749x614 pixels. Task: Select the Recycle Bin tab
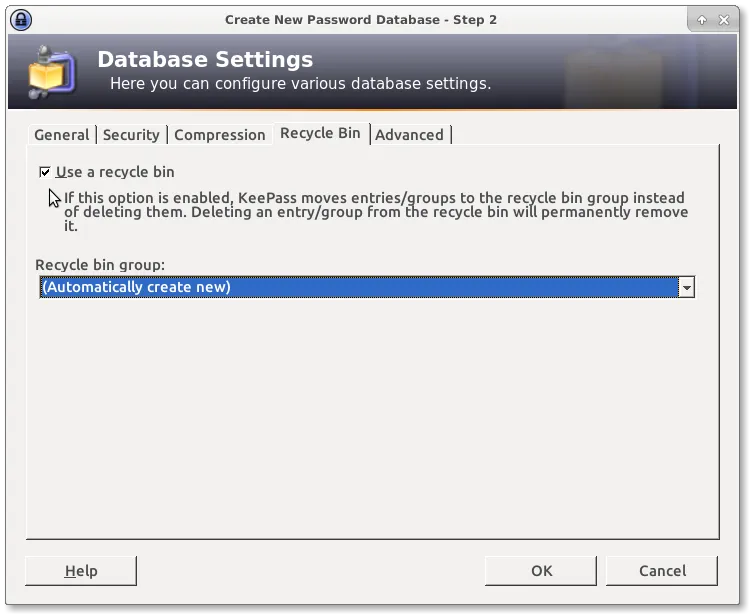point(320,133)
